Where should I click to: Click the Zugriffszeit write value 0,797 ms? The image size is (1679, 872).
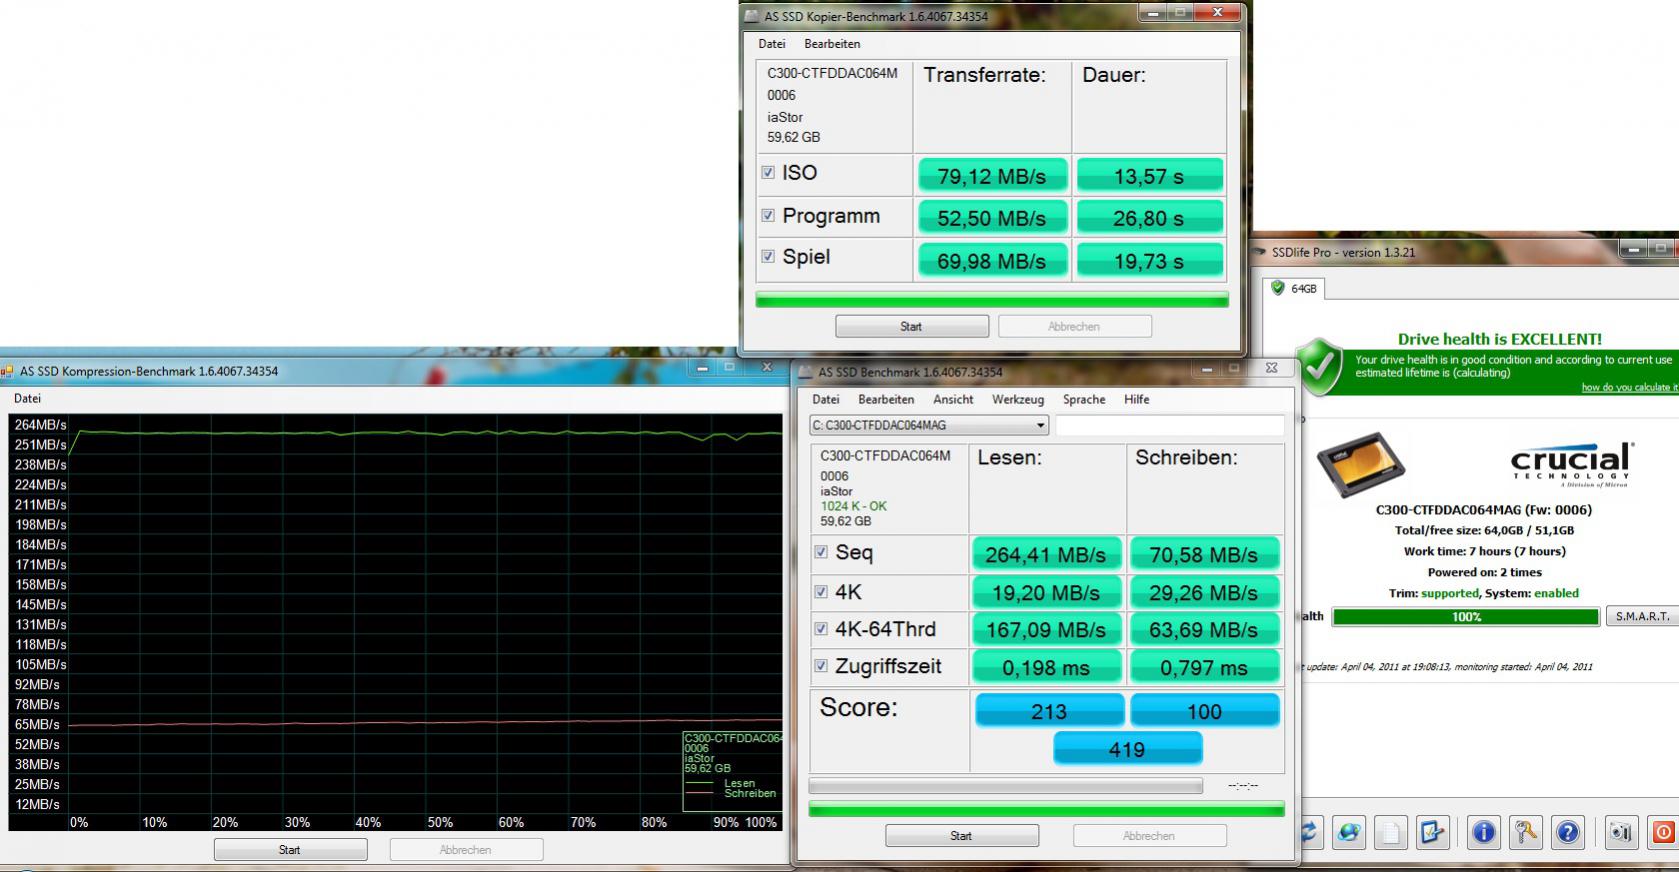(1203, 667)
